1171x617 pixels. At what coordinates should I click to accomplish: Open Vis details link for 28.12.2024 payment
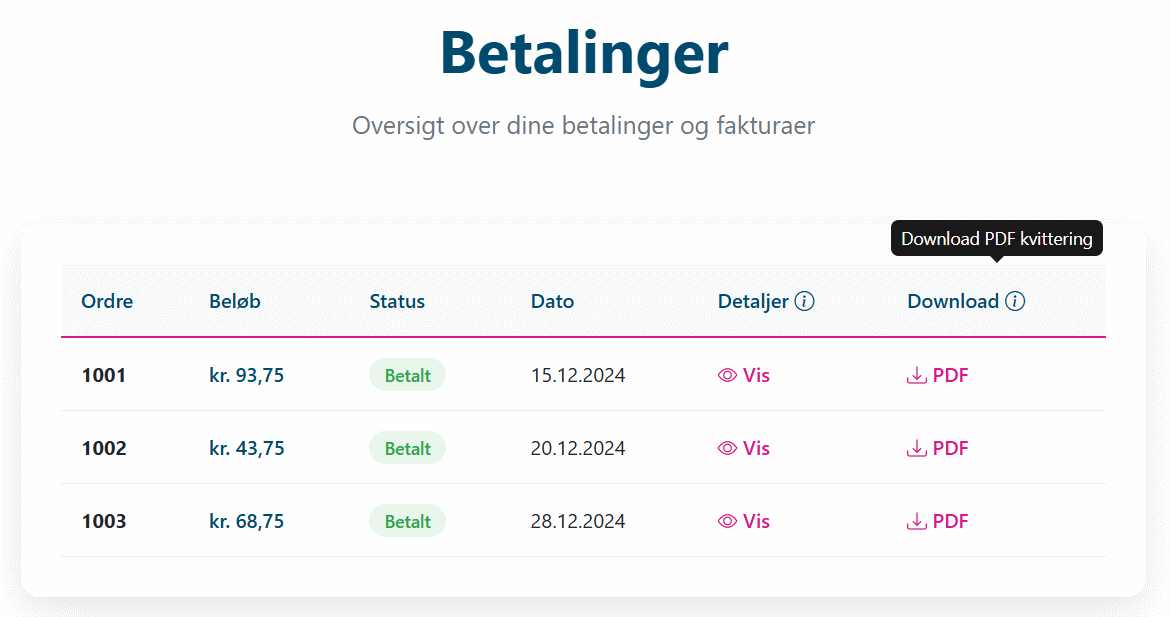click(x=744, y=521)
